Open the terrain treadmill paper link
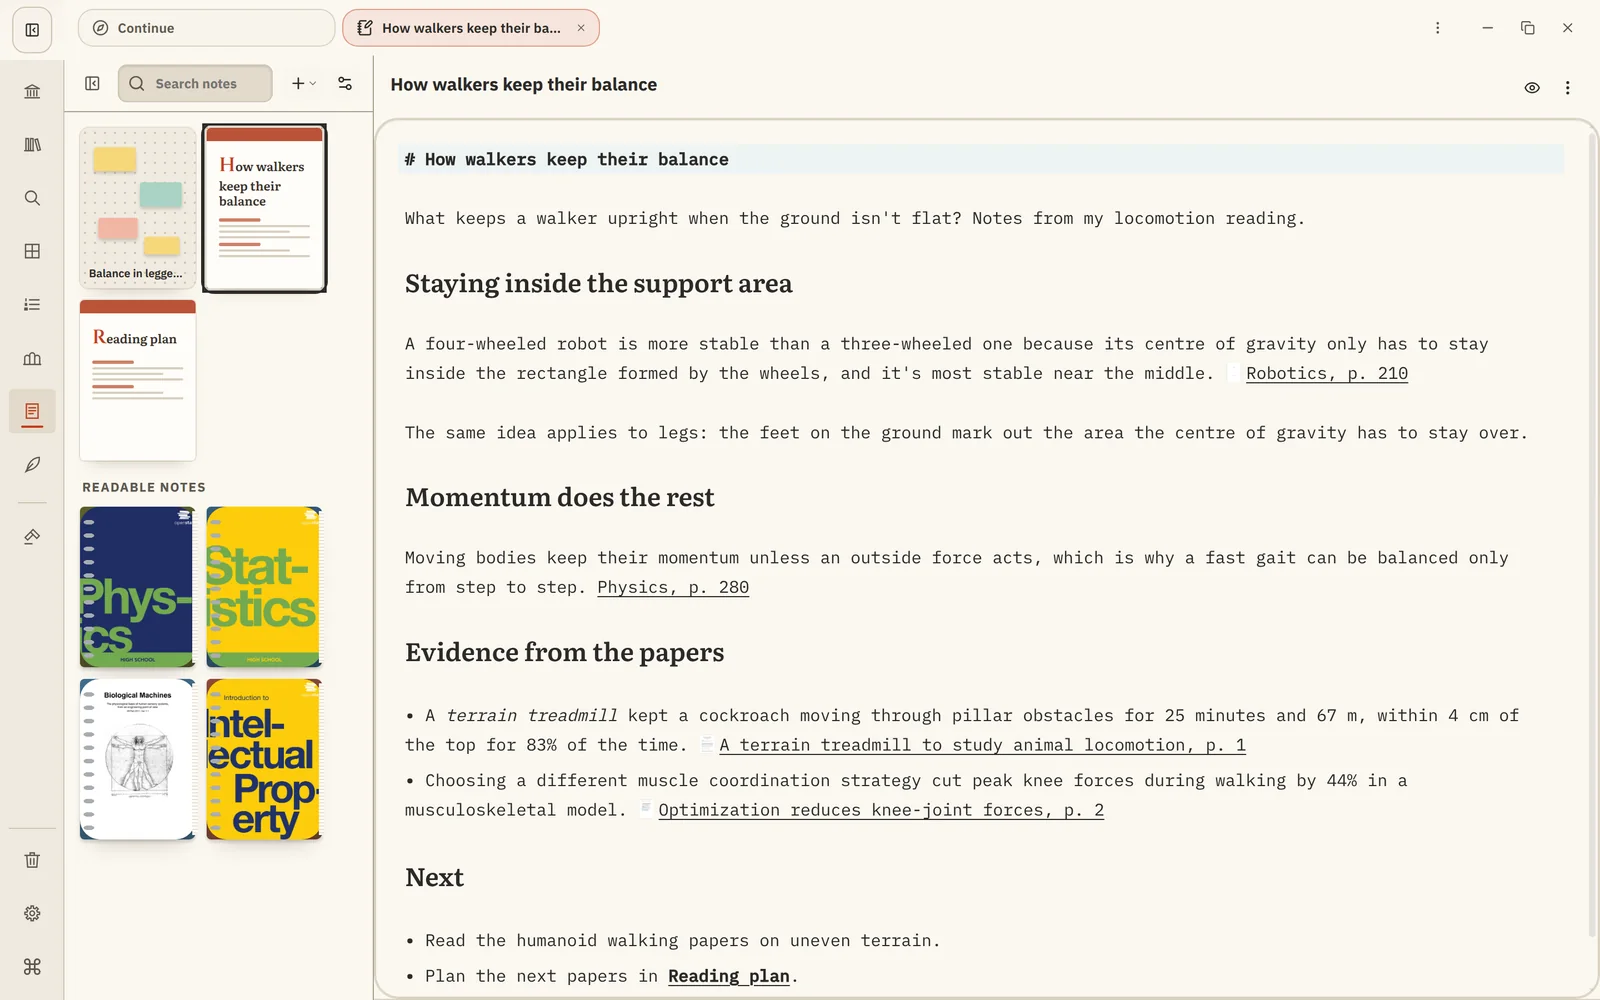The width and height of the screenshot is (1600, 1000). pyautogui.click(x=982, y=745)
